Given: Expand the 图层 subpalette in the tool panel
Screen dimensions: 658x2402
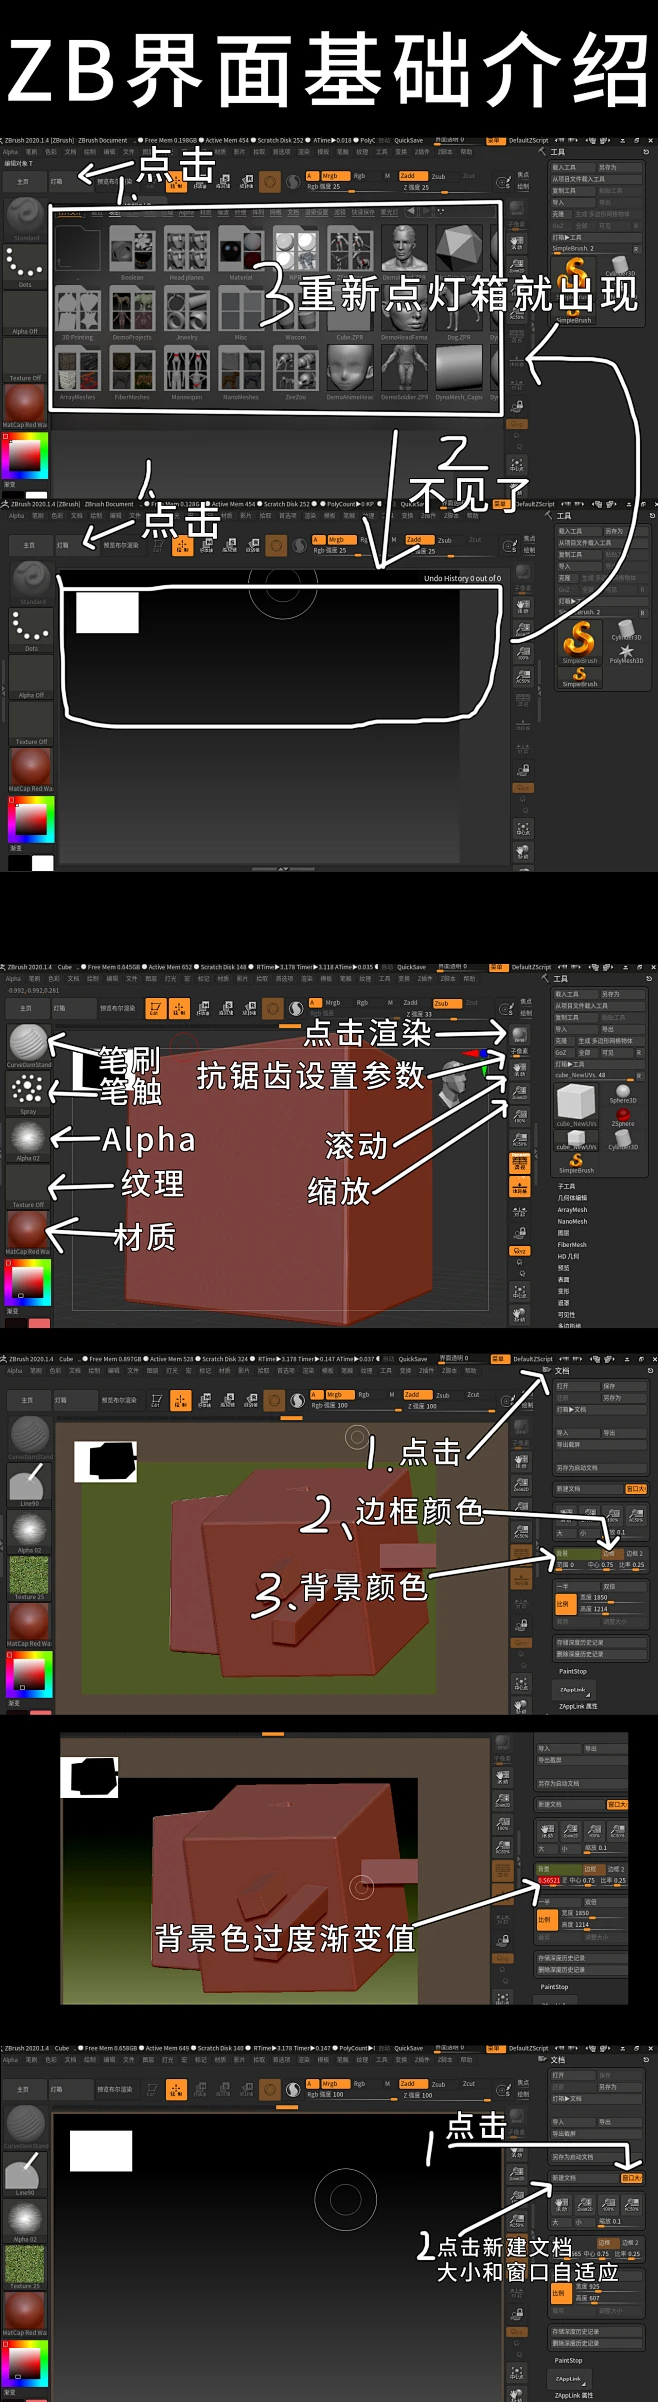Looking at the screenshot, I should (563, 1233).
